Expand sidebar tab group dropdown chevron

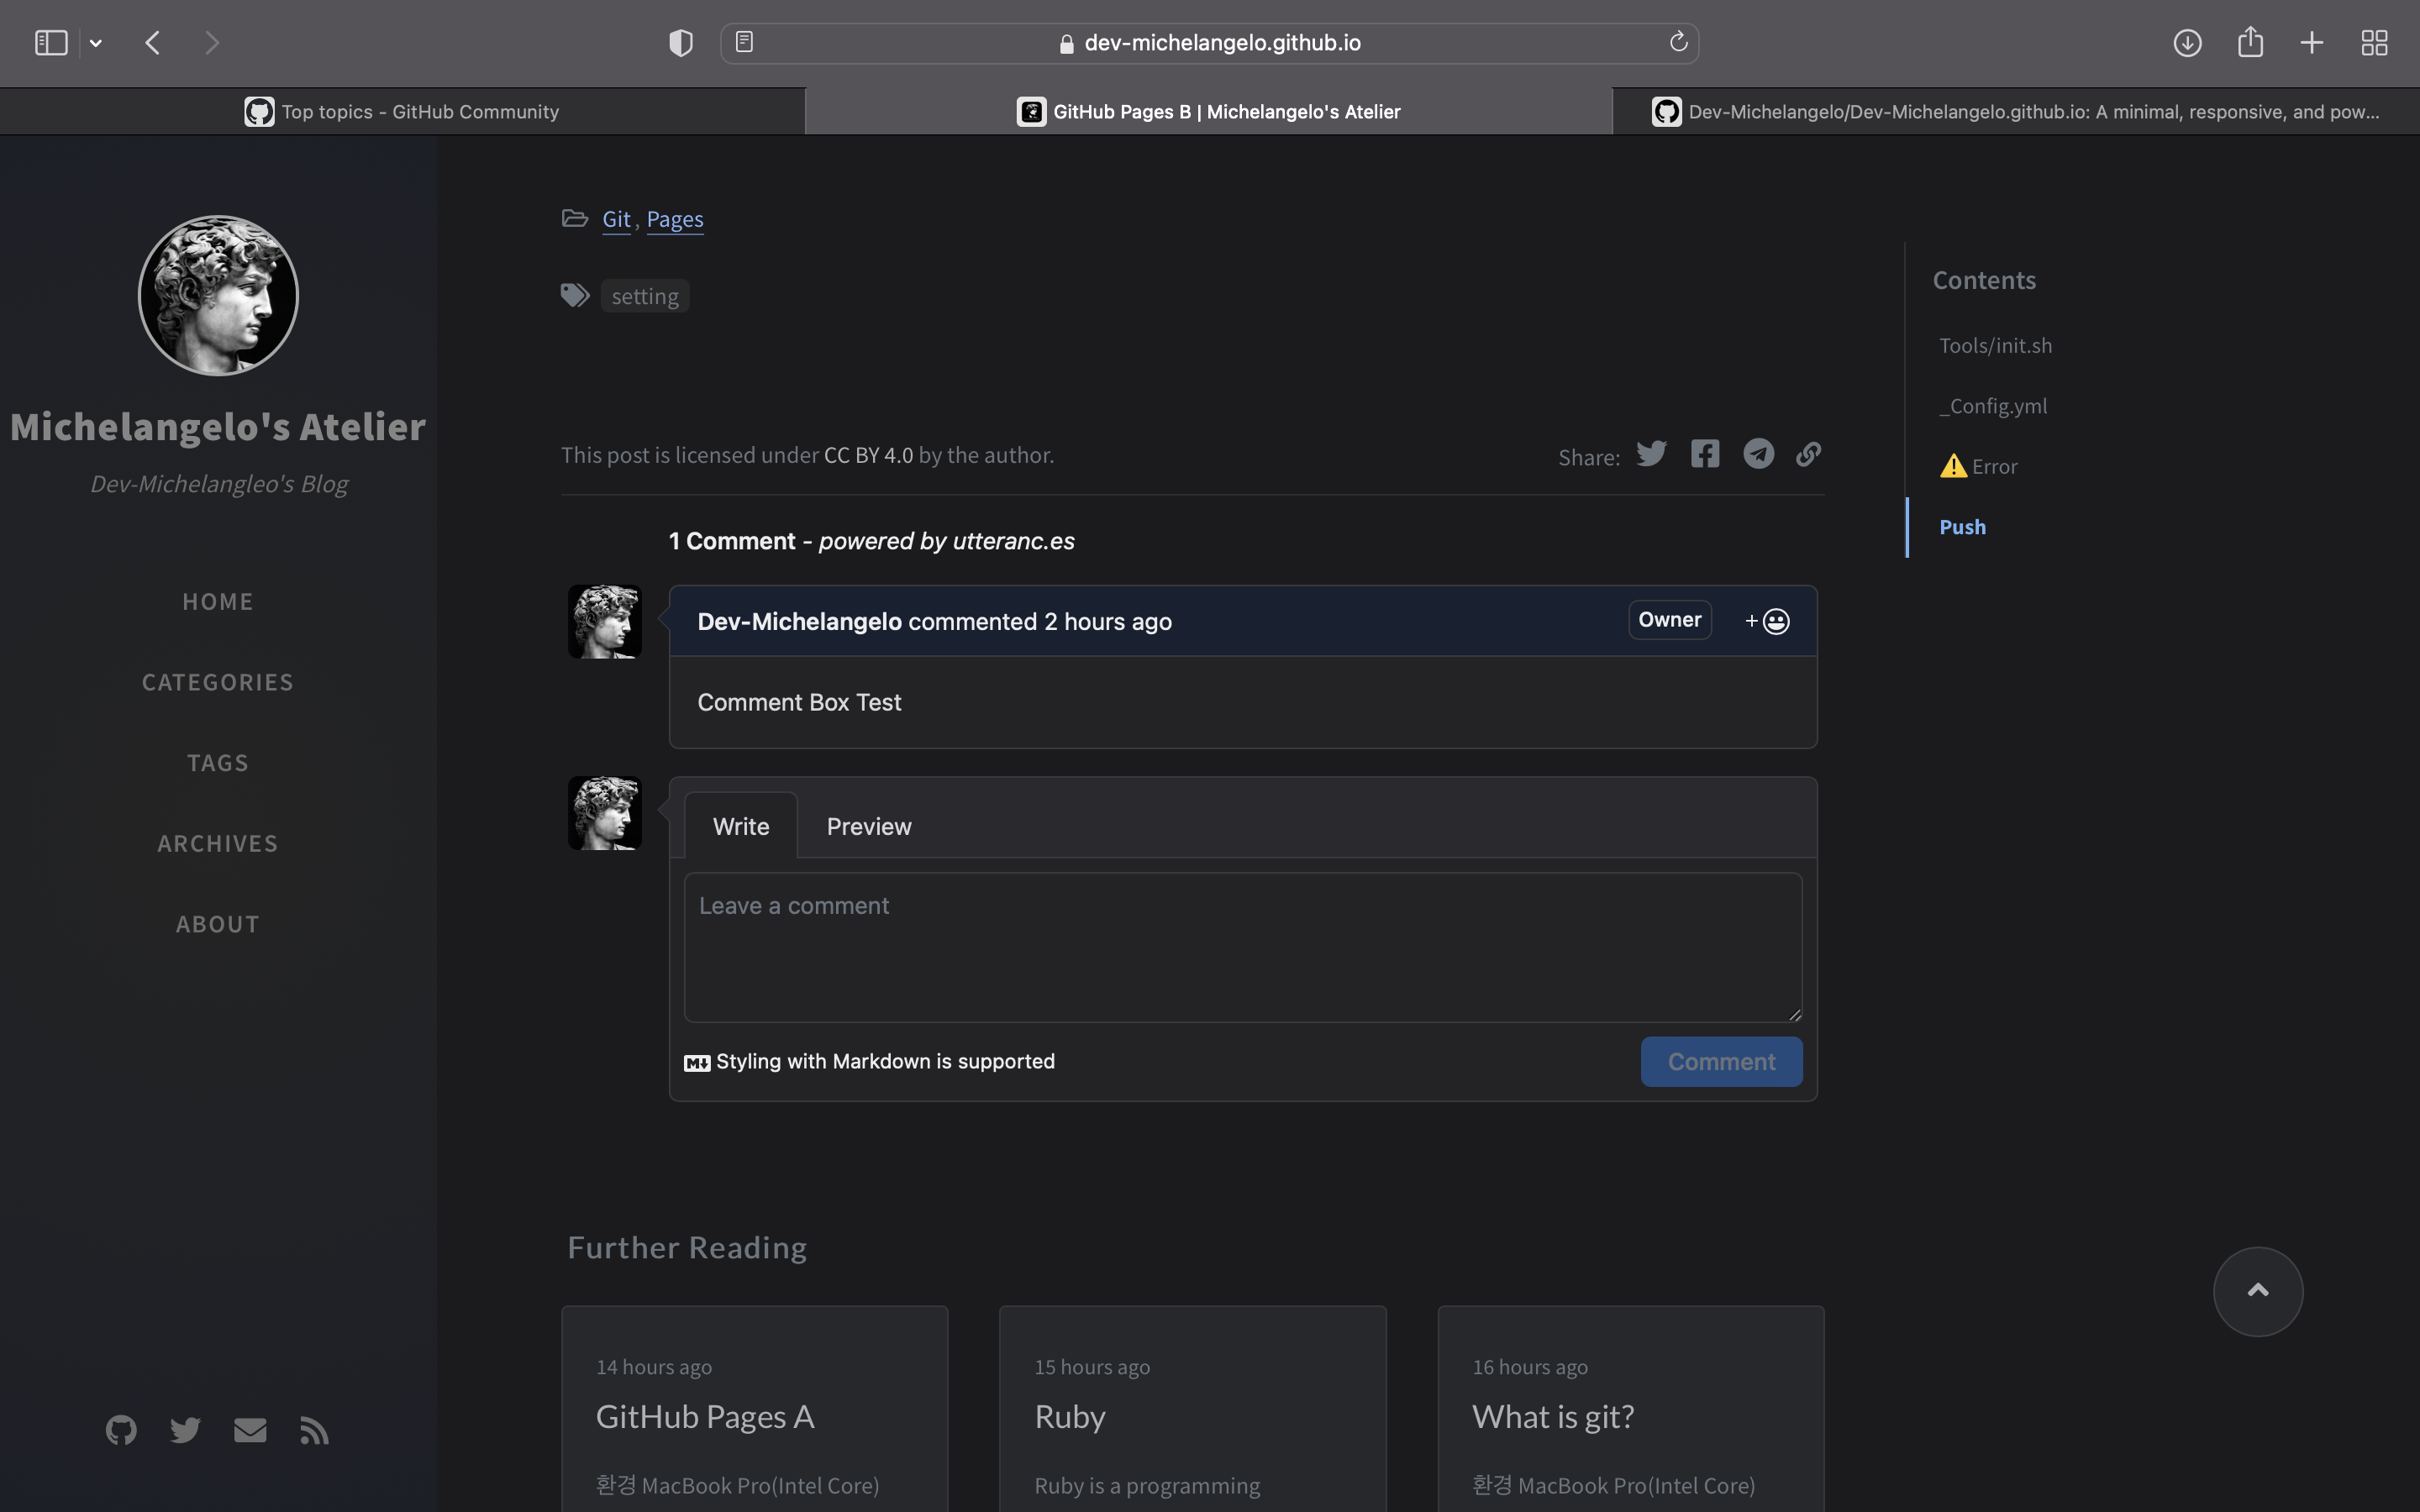[96, 43]
